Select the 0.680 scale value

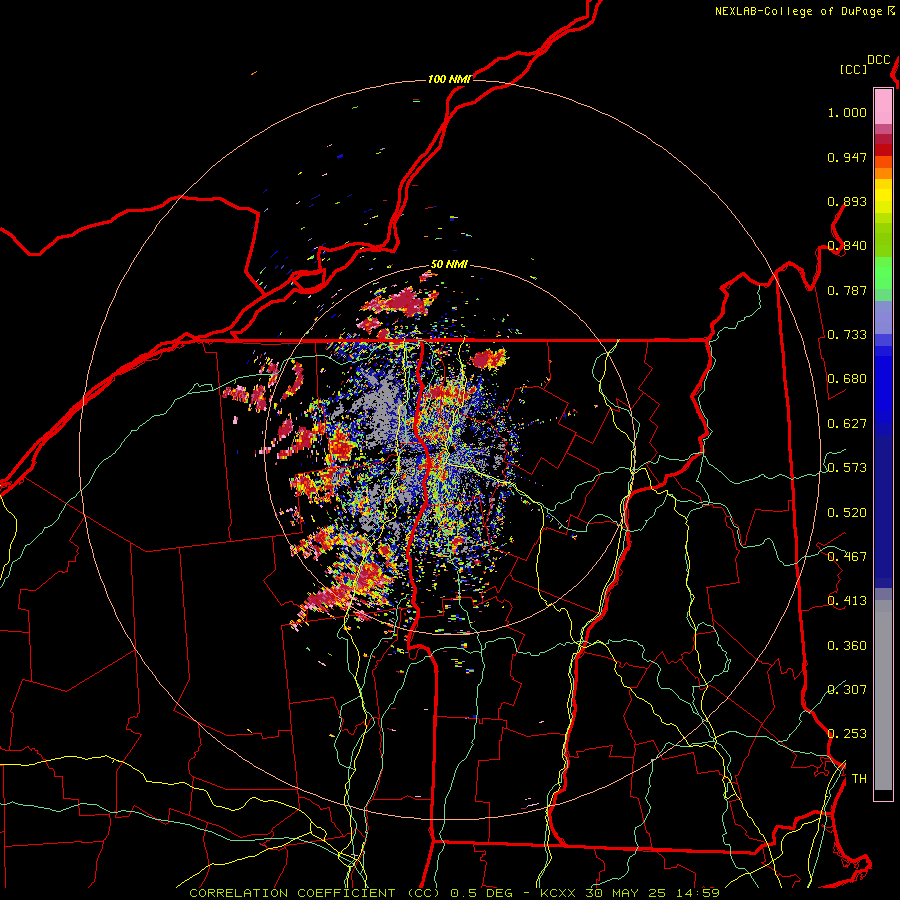tap(847, 379)
